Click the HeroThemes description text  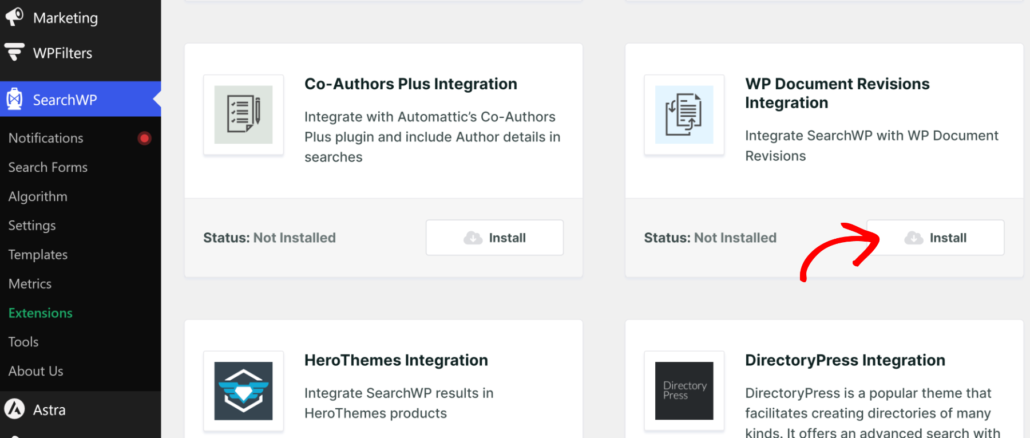click(x=399, y=403)
